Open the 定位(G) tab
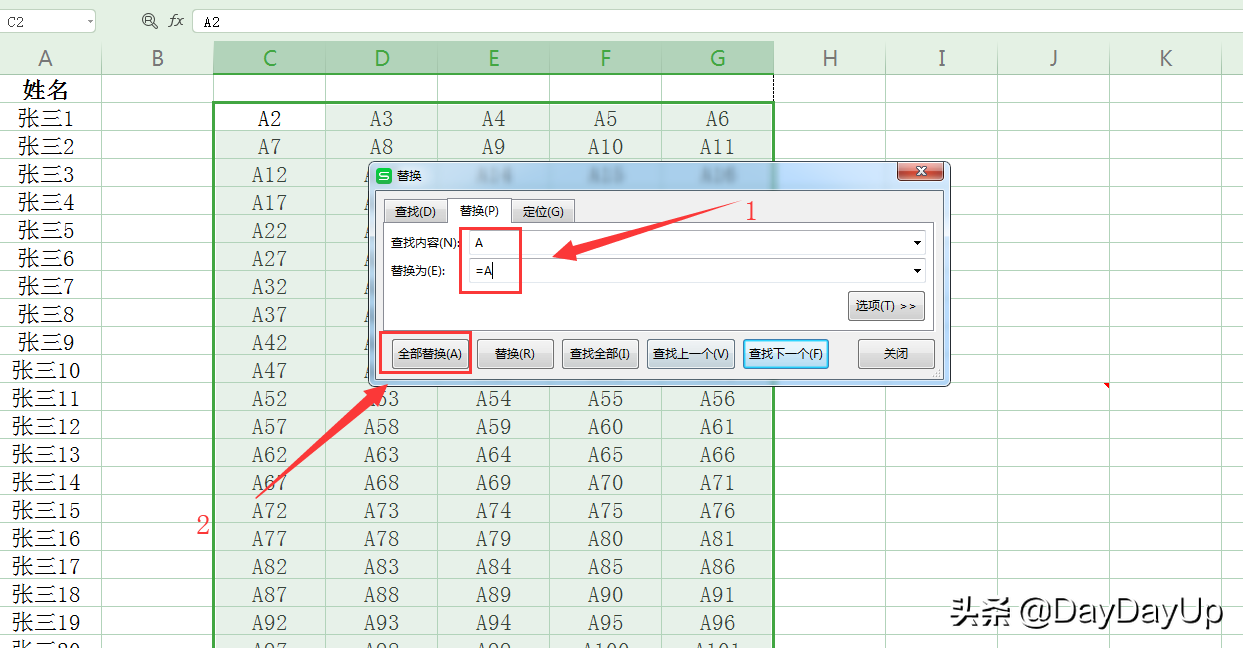The image size is (1243, 648). [543, 211]
